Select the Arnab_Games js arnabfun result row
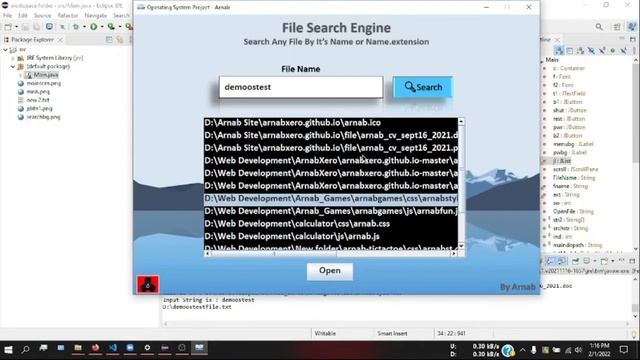Viewport: 640px width, 360px height. point(331,211)
